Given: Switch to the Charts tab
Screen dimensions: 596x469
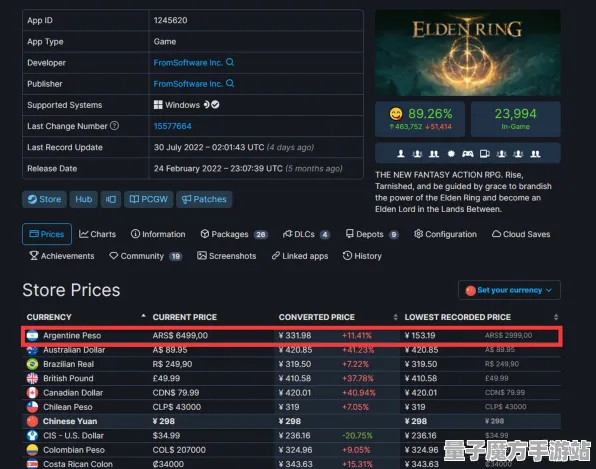Looking at the screenshot, I should (x=97, y=234).
